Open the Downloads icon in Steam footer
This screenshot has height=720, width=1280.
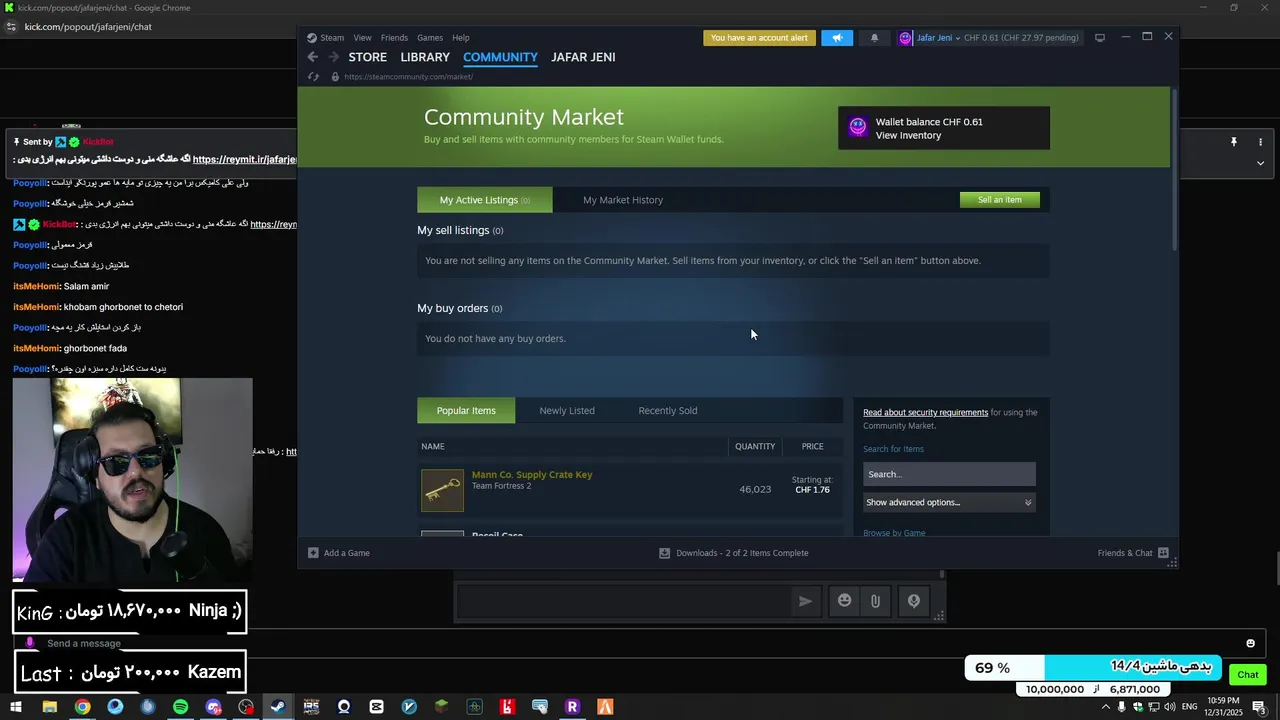[x=664, y=552]
